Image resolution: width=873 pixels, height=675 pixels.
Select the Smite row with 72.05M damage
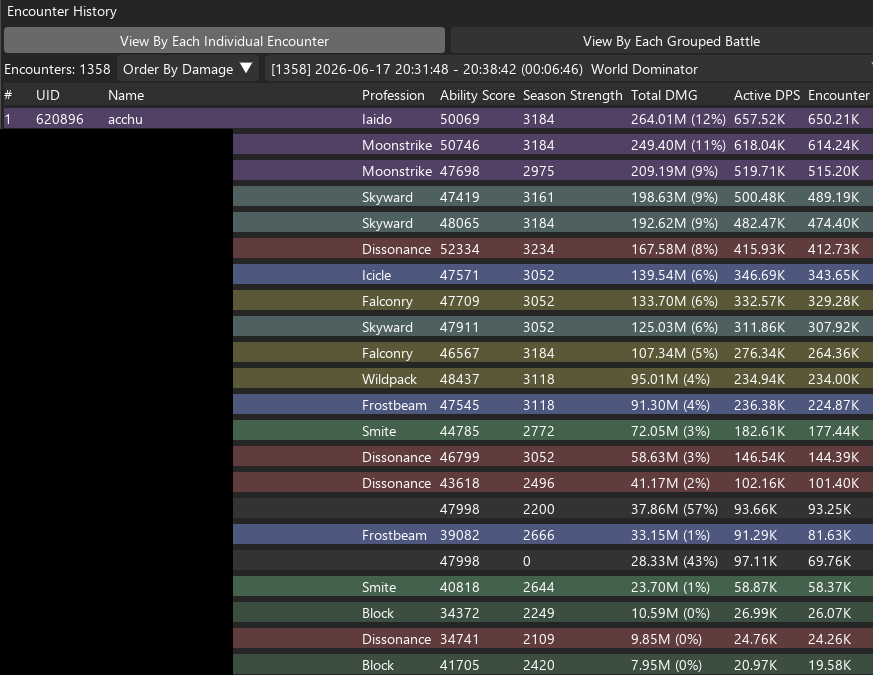553,431
